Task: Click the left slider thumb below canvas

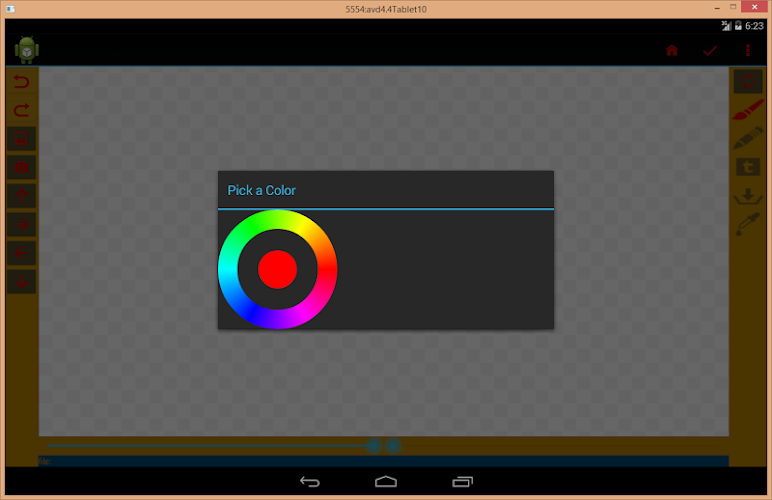Action: (x=374, y=446)
